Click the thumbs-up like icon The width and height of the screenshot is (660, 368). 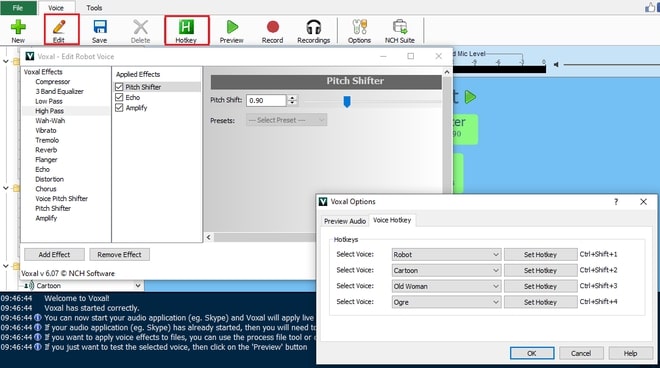pos(650,7)
